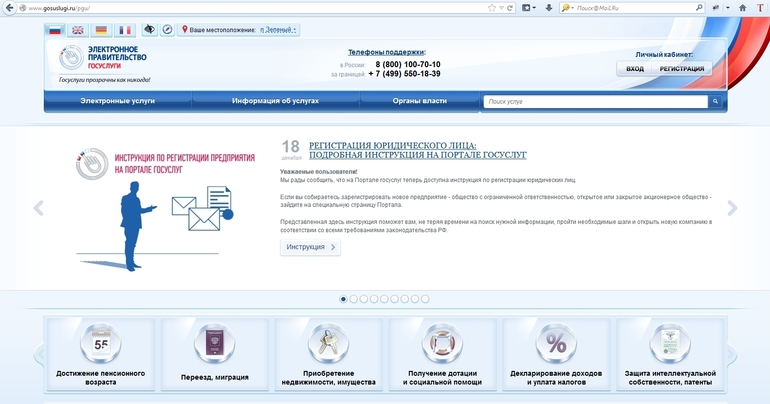Open the passport migration icon
This screenshot has width=770, height=404.
215,343
